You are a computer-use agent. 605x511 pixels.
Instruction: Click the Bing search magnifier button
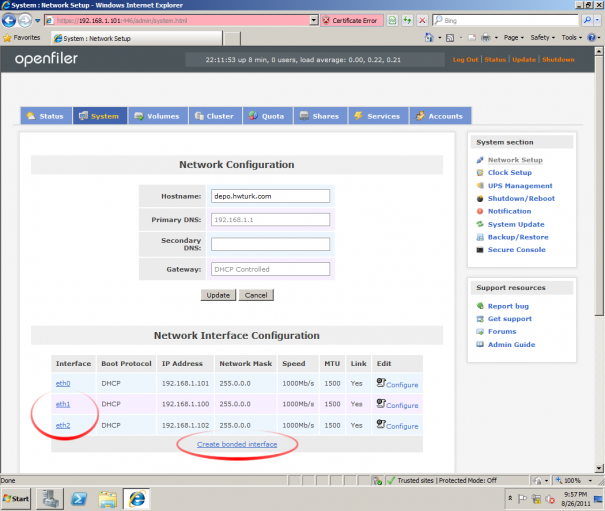coord(587,20)
